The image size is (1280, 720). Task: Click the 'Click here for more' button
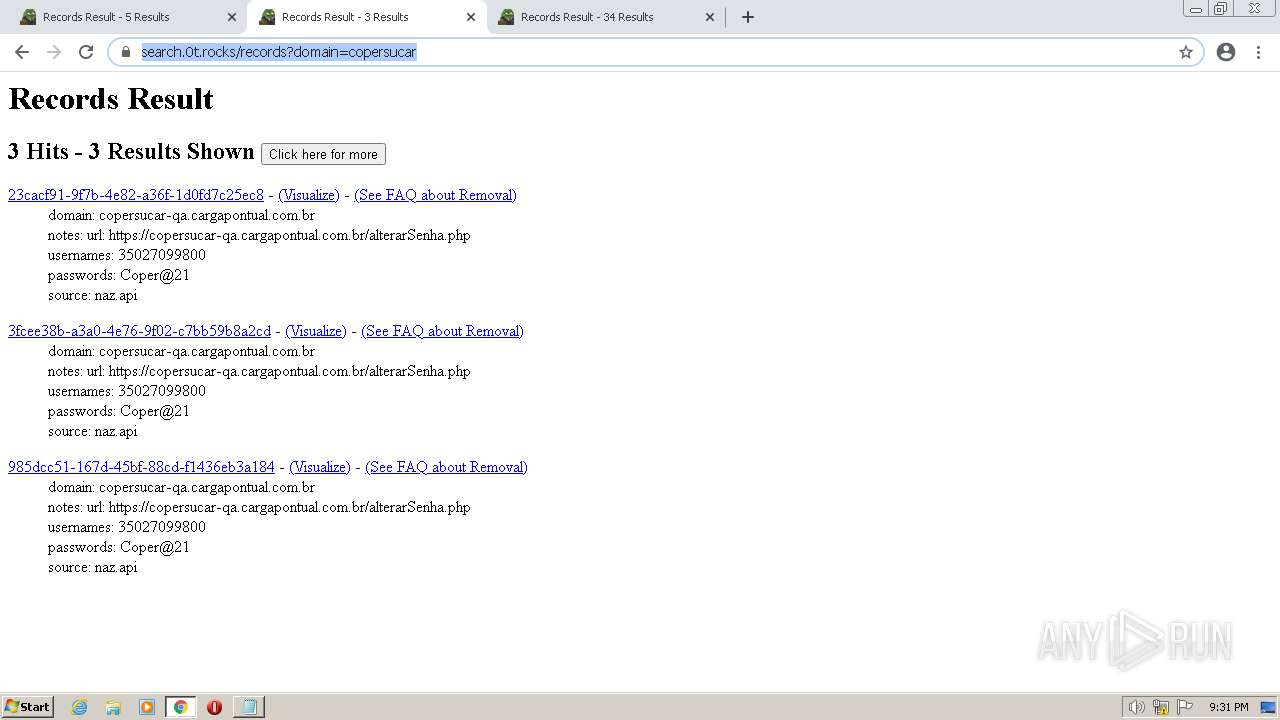click(x=323, y=154)
